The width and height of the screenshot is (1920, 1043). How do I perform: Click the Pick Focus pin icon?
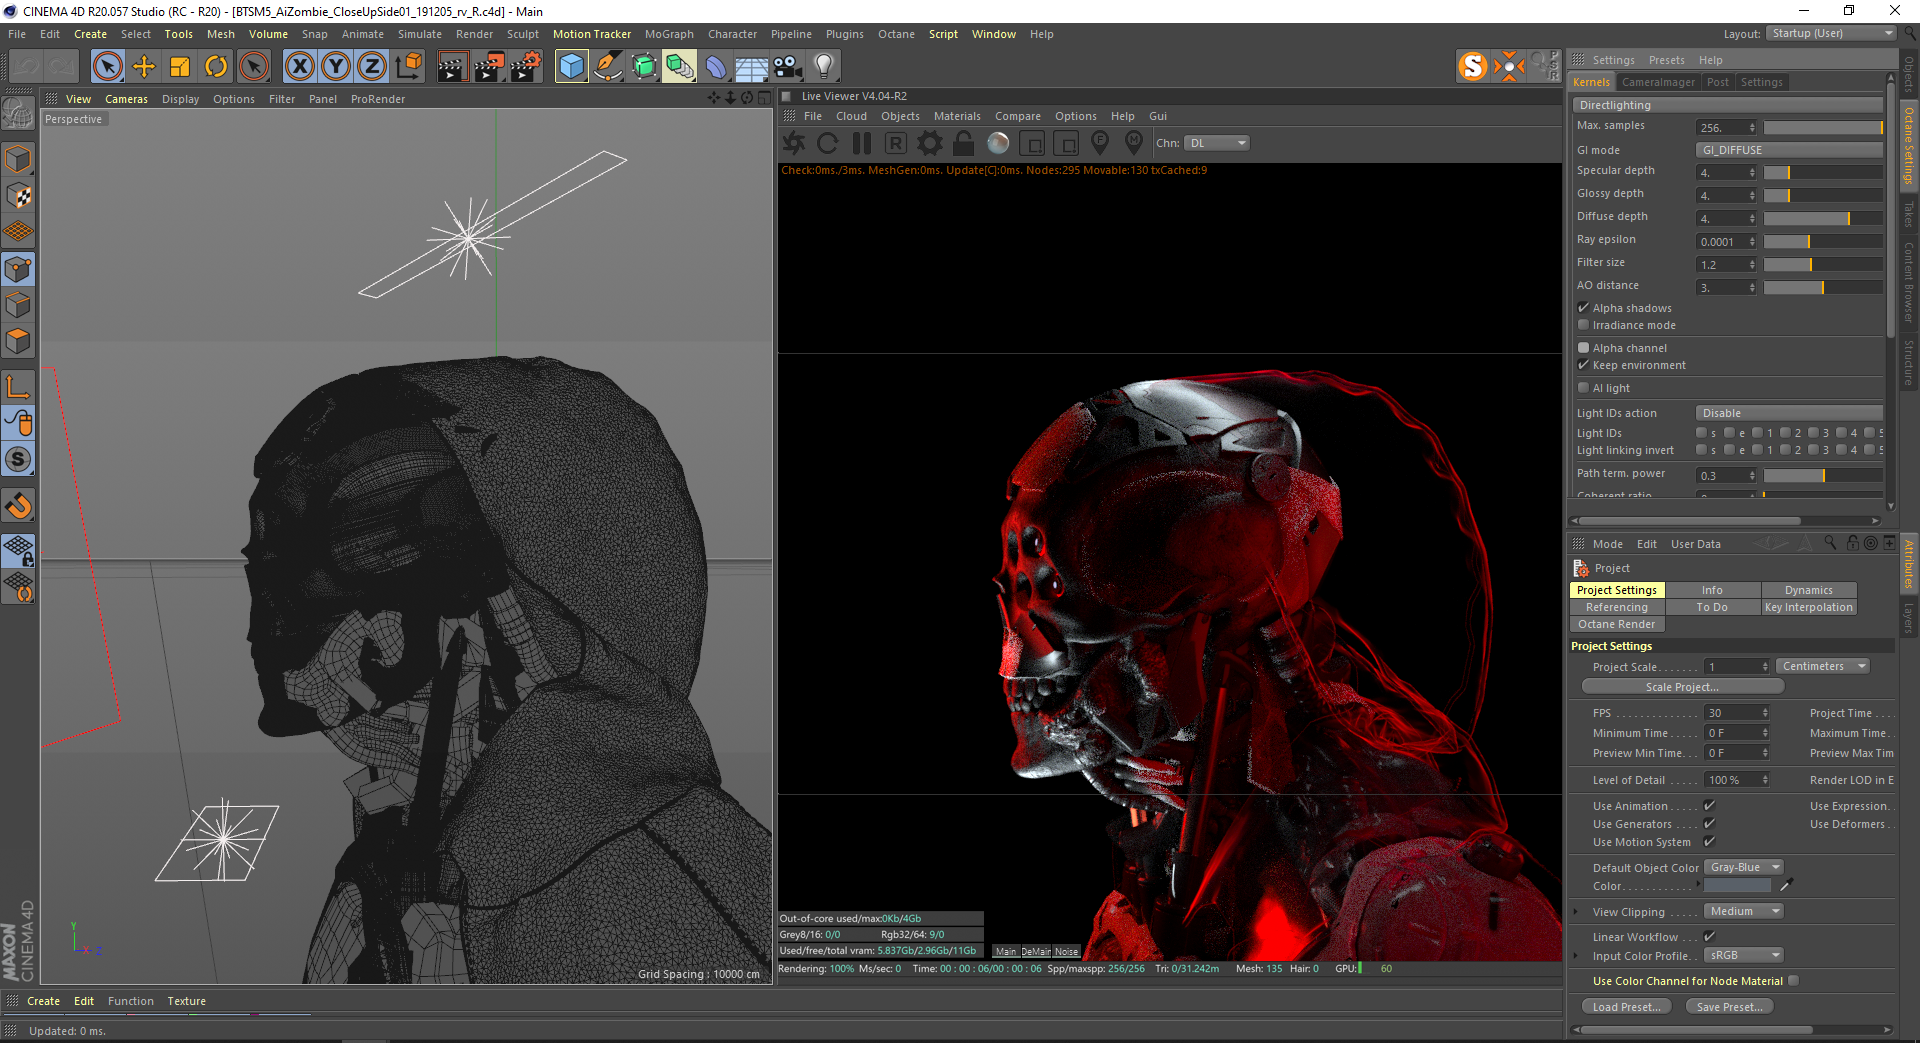point(1100,143)
